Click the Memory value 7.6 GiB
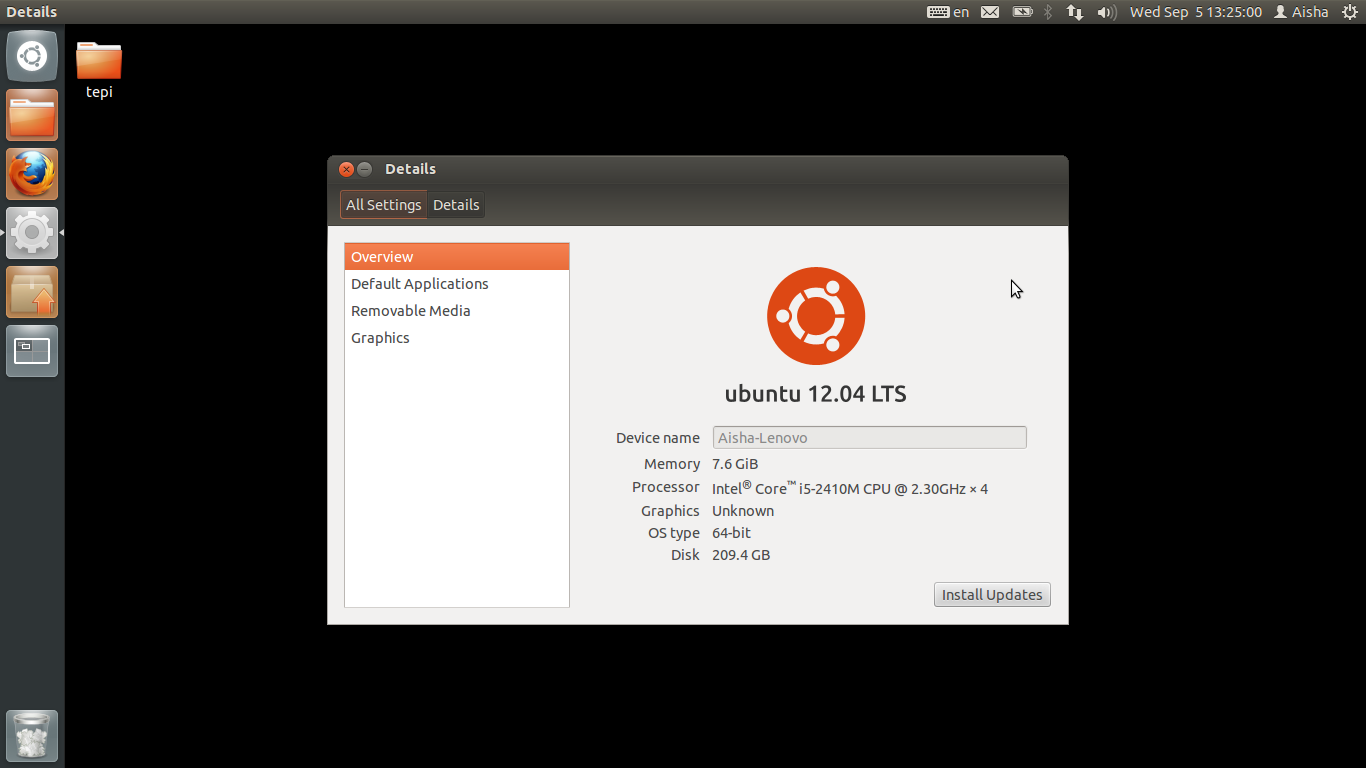The image size is (1366, 768). point(735,464)
